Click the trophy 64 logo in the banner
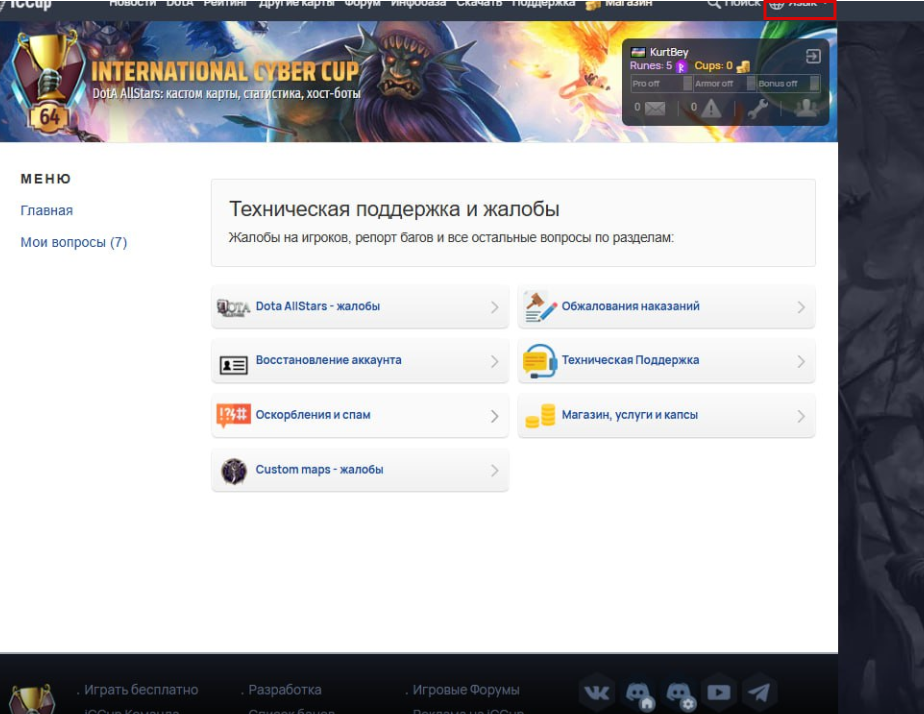Viewport: 924px width, 714px height. (x=48, y=82)
